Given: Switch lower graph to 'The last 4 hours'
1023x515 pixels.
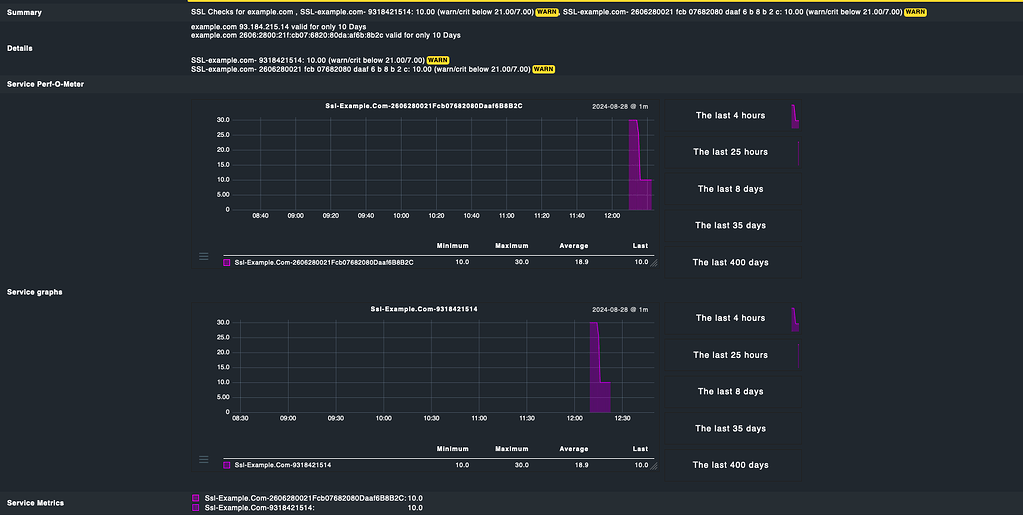Looking at the screenshot, I should click(730, 318).
